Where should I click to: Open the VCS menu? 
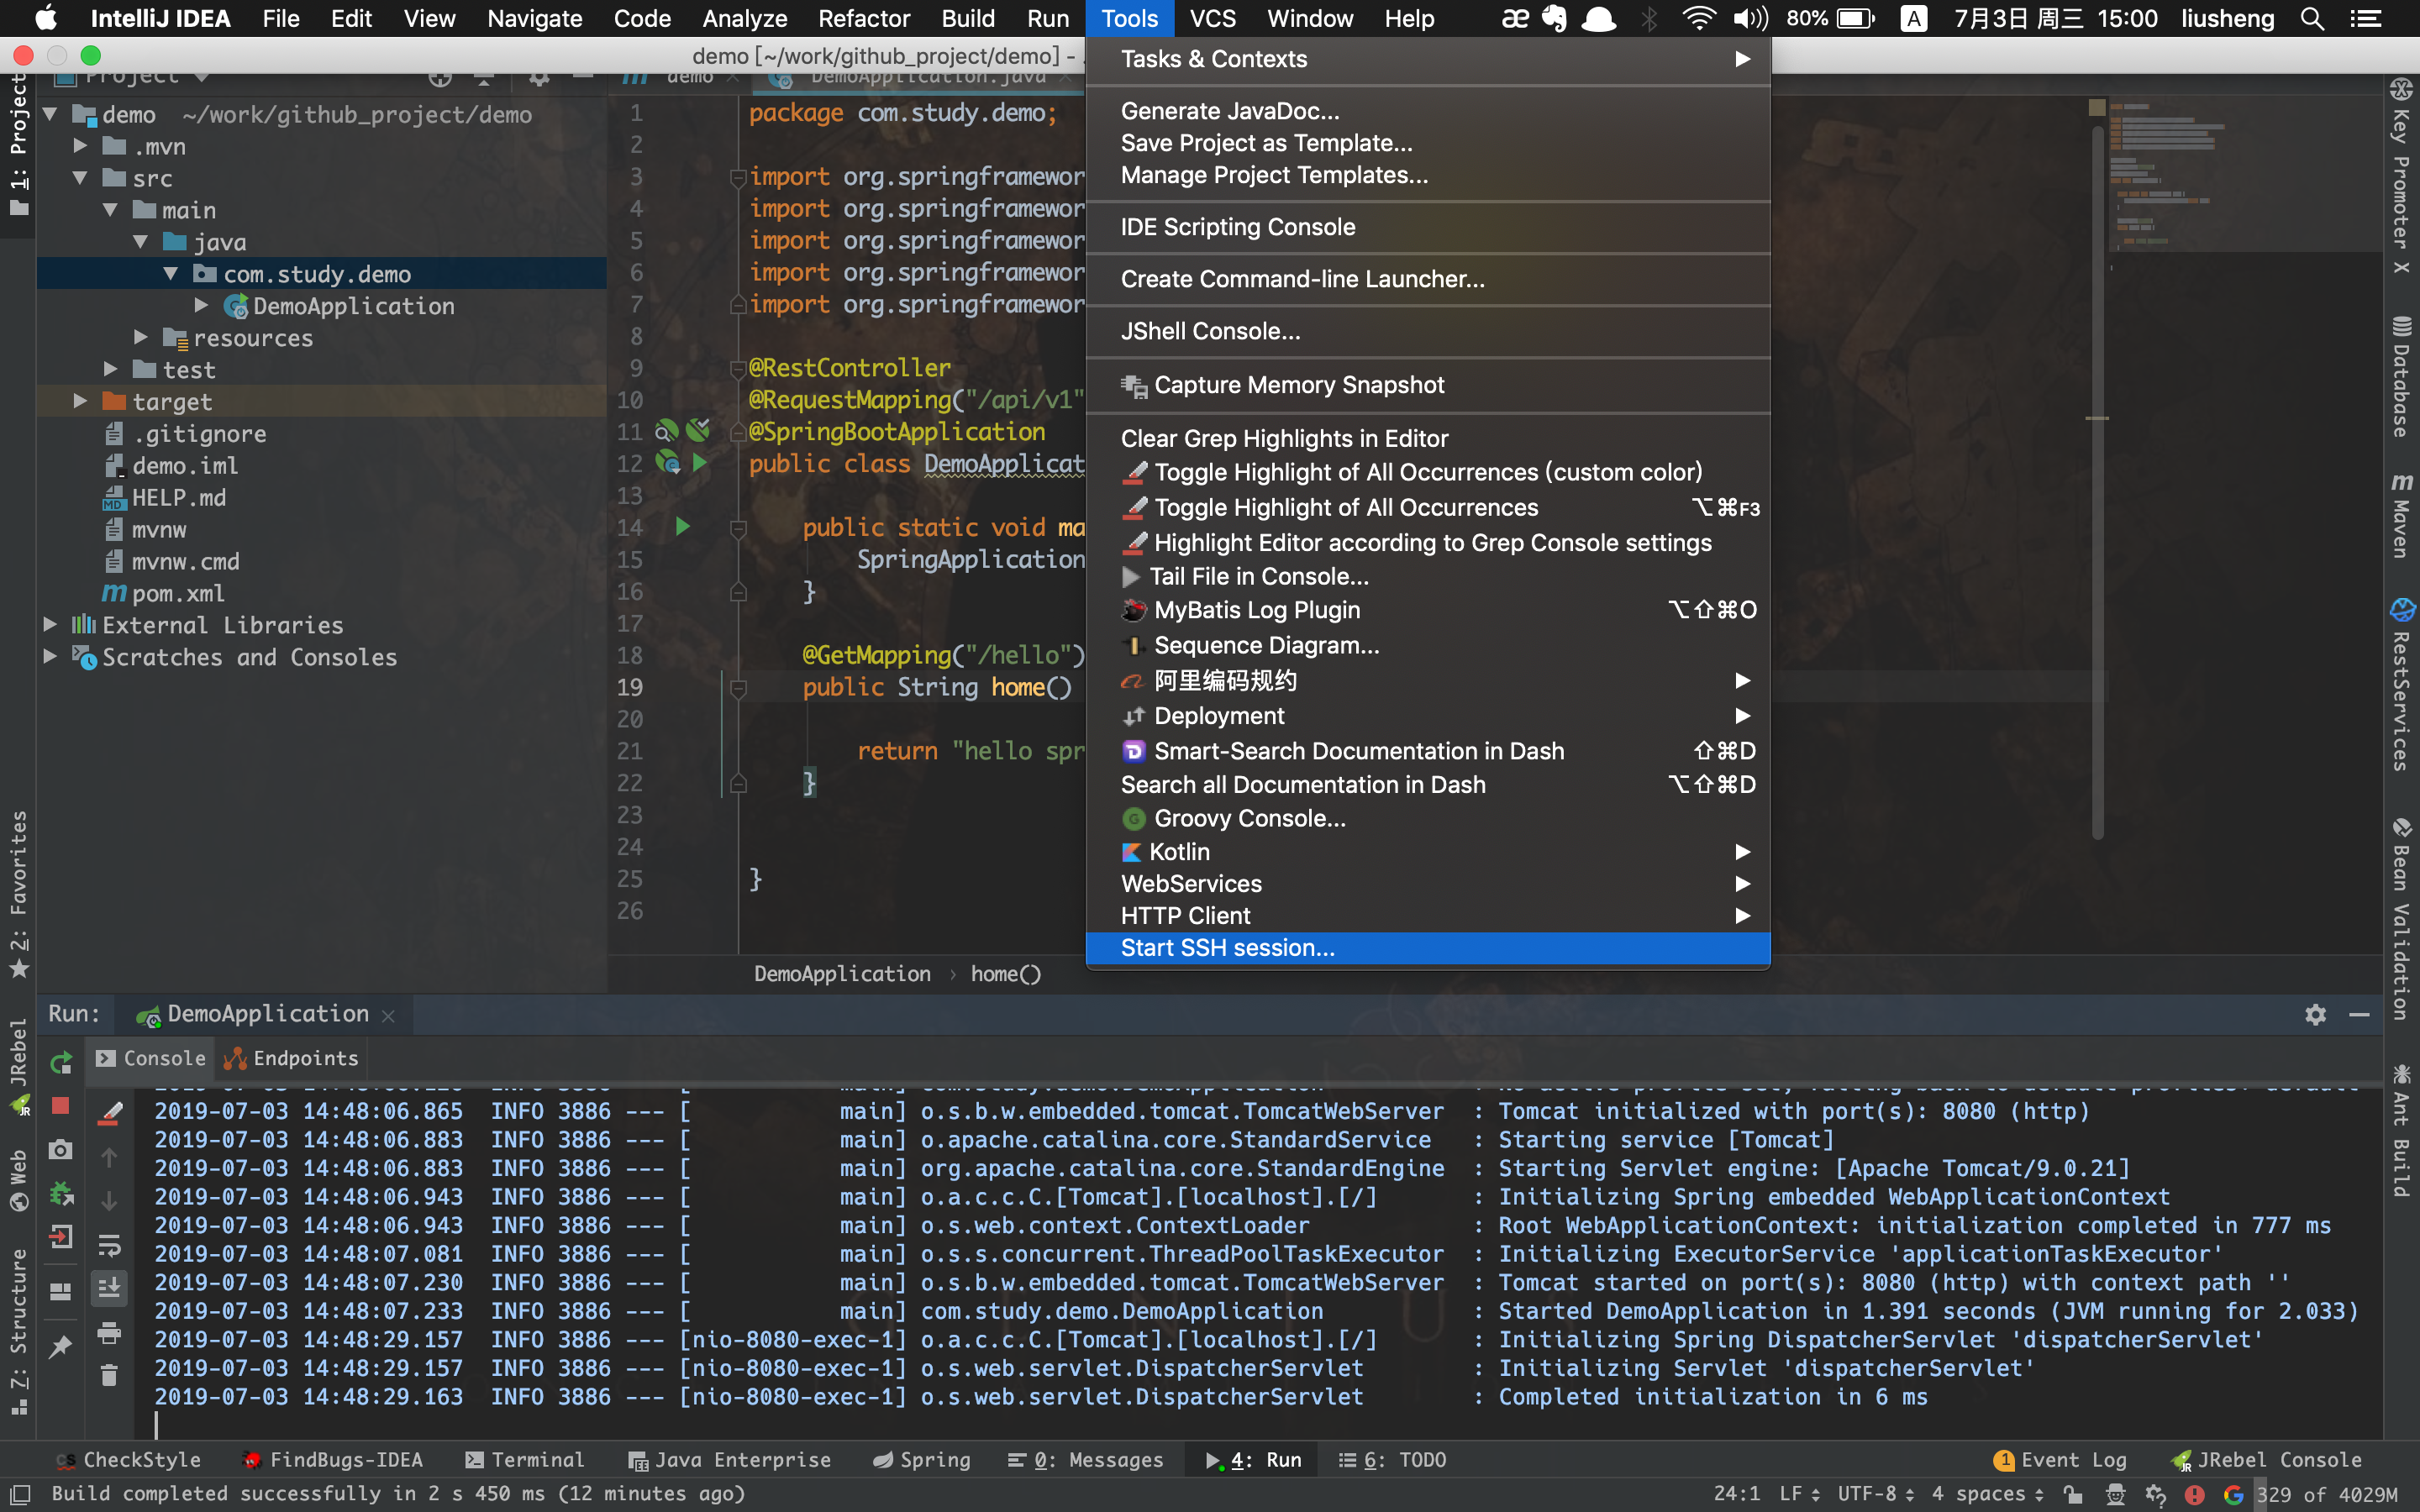1212,18
